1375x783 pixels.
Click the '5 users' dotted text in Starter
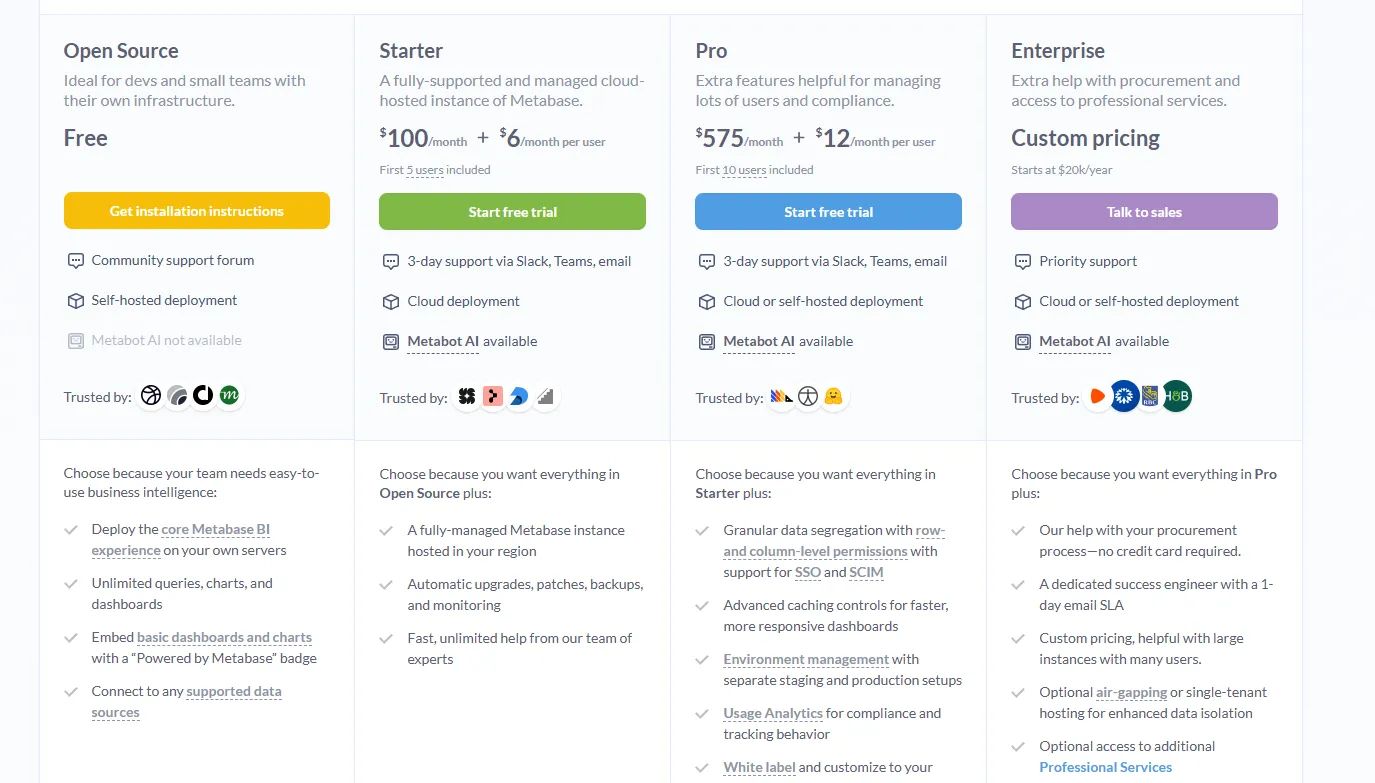pos(425,170)
